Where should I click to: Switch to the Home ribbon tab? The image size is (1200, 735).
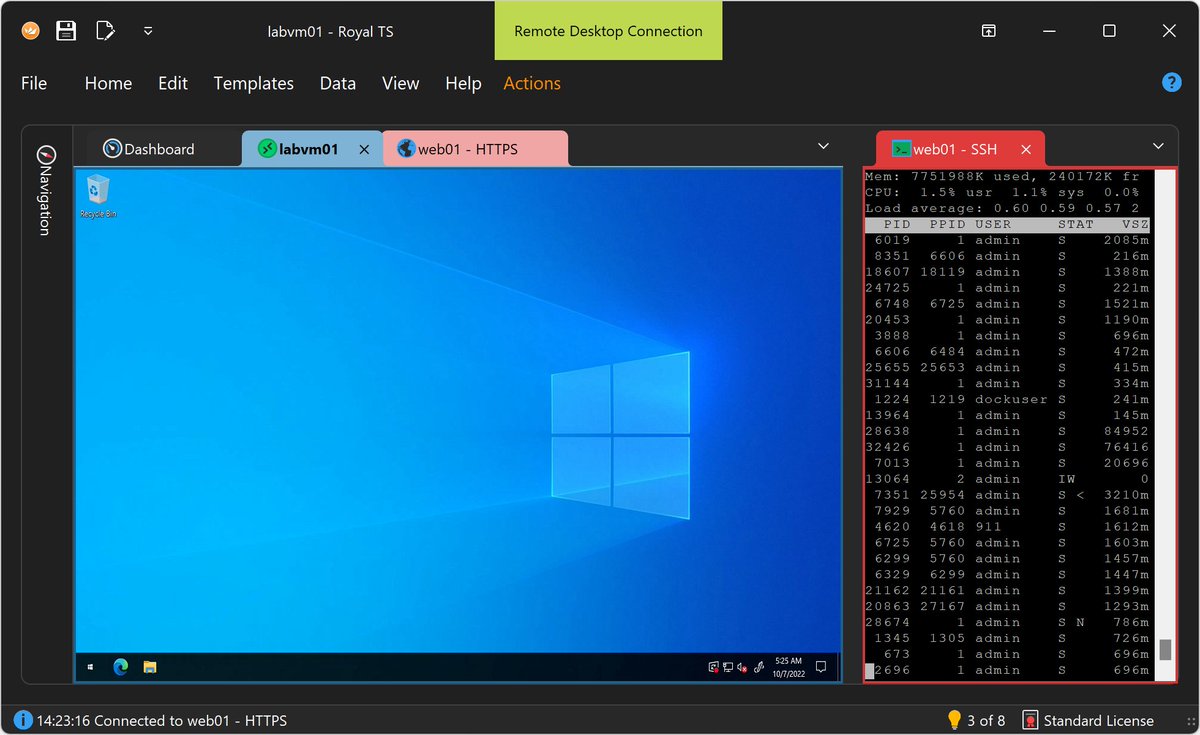(108, 83)
